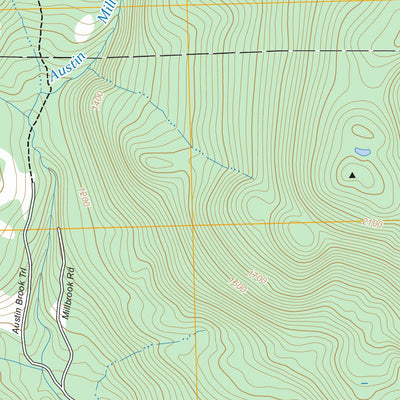Viewport: 400px width, 400px height.
Task: Click the black summit triangle marker
Action: point(352,175)
